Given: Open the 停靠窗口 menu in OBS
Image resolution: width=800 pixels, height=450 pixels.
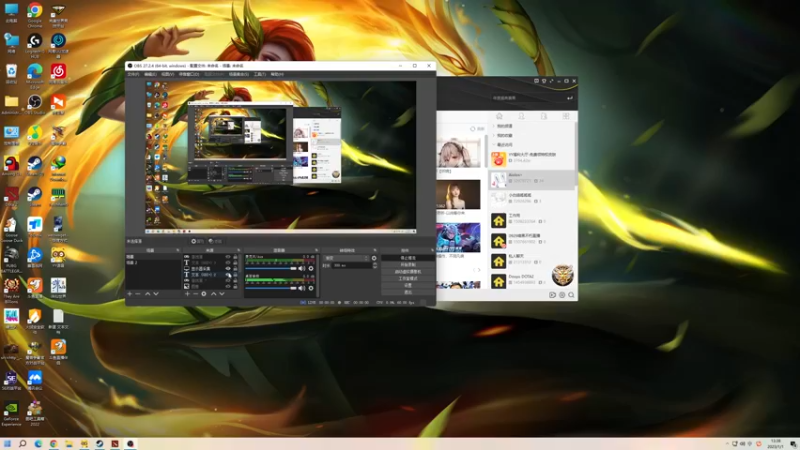Looking at the screenshot, I should point(189,74).
